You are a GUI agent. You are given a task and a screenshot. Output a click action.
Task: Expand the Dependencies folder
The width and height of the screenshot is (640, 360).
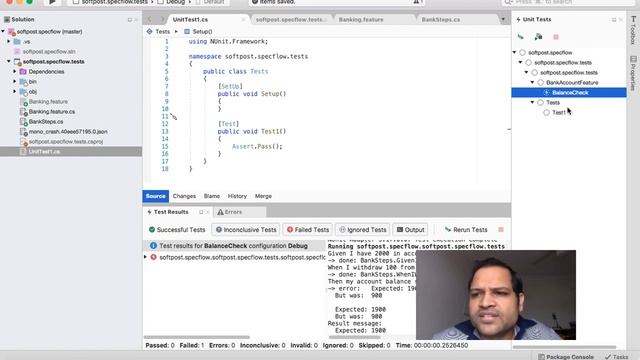15,71
